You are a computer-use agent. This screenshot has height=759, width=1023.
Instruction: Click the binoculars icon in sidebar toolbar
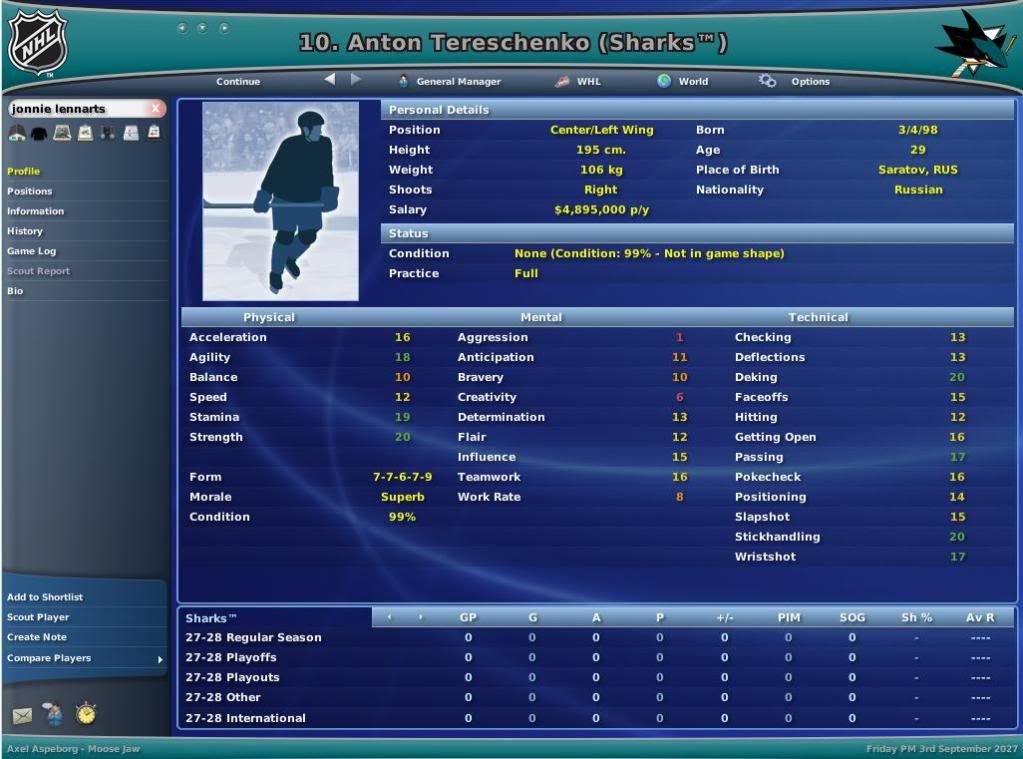point(108,132)
